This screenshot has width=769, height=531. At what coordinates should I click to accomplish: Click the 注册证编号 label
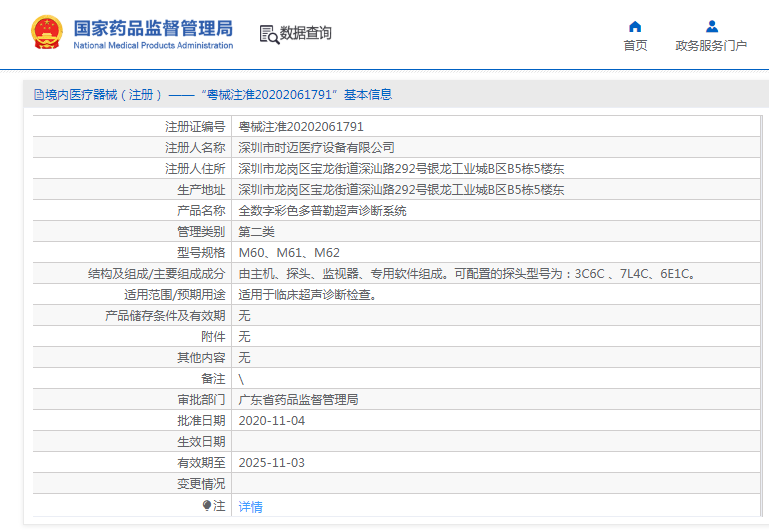195,127
